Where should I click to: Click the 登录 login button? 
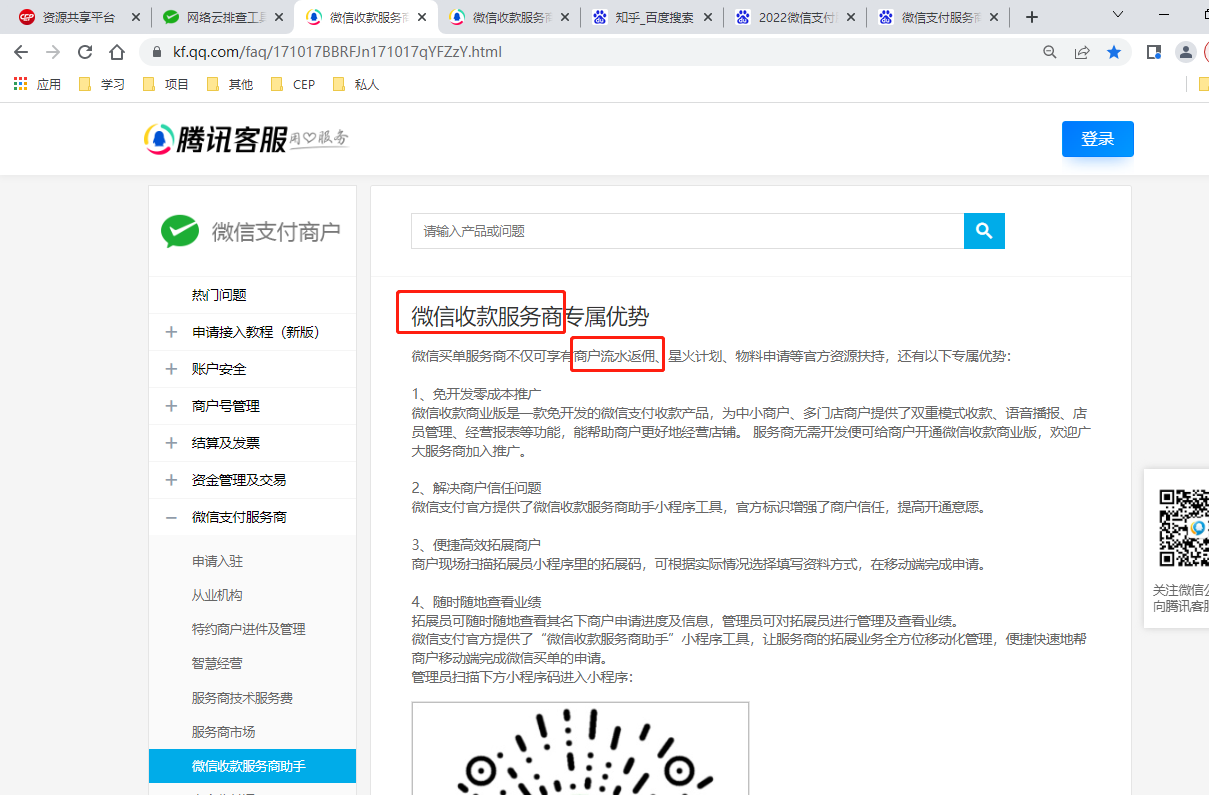click(1098, 139)
